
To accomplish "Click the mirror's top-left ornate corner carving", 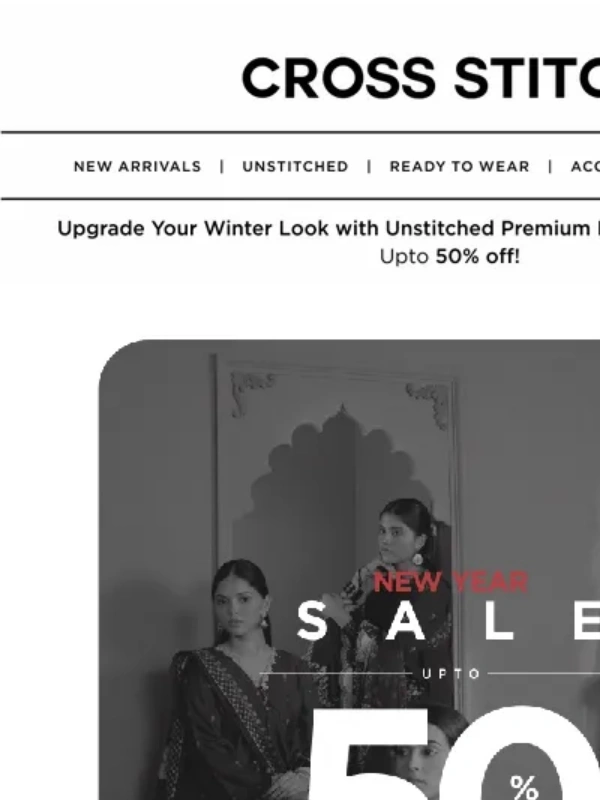I will pos(250,390).
